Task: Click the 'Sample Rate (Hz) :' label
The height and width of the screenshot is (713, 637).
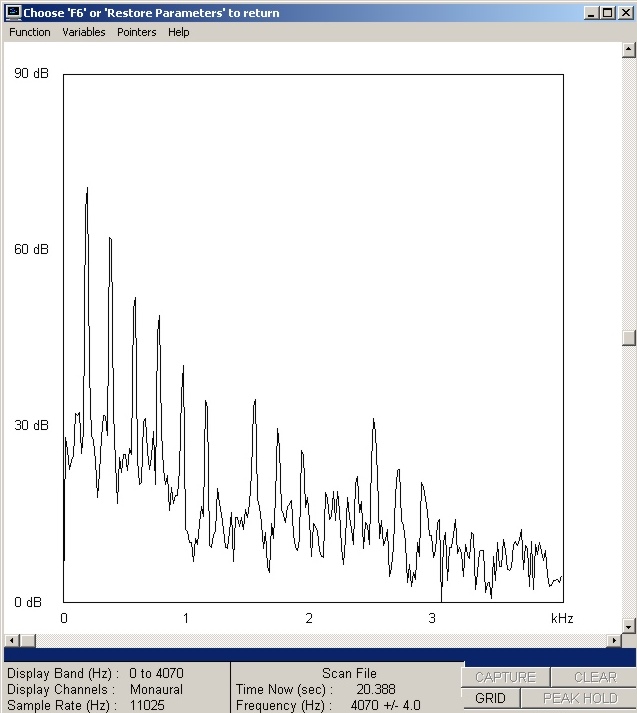Action: pyautogui.click(x=62, y=705)
